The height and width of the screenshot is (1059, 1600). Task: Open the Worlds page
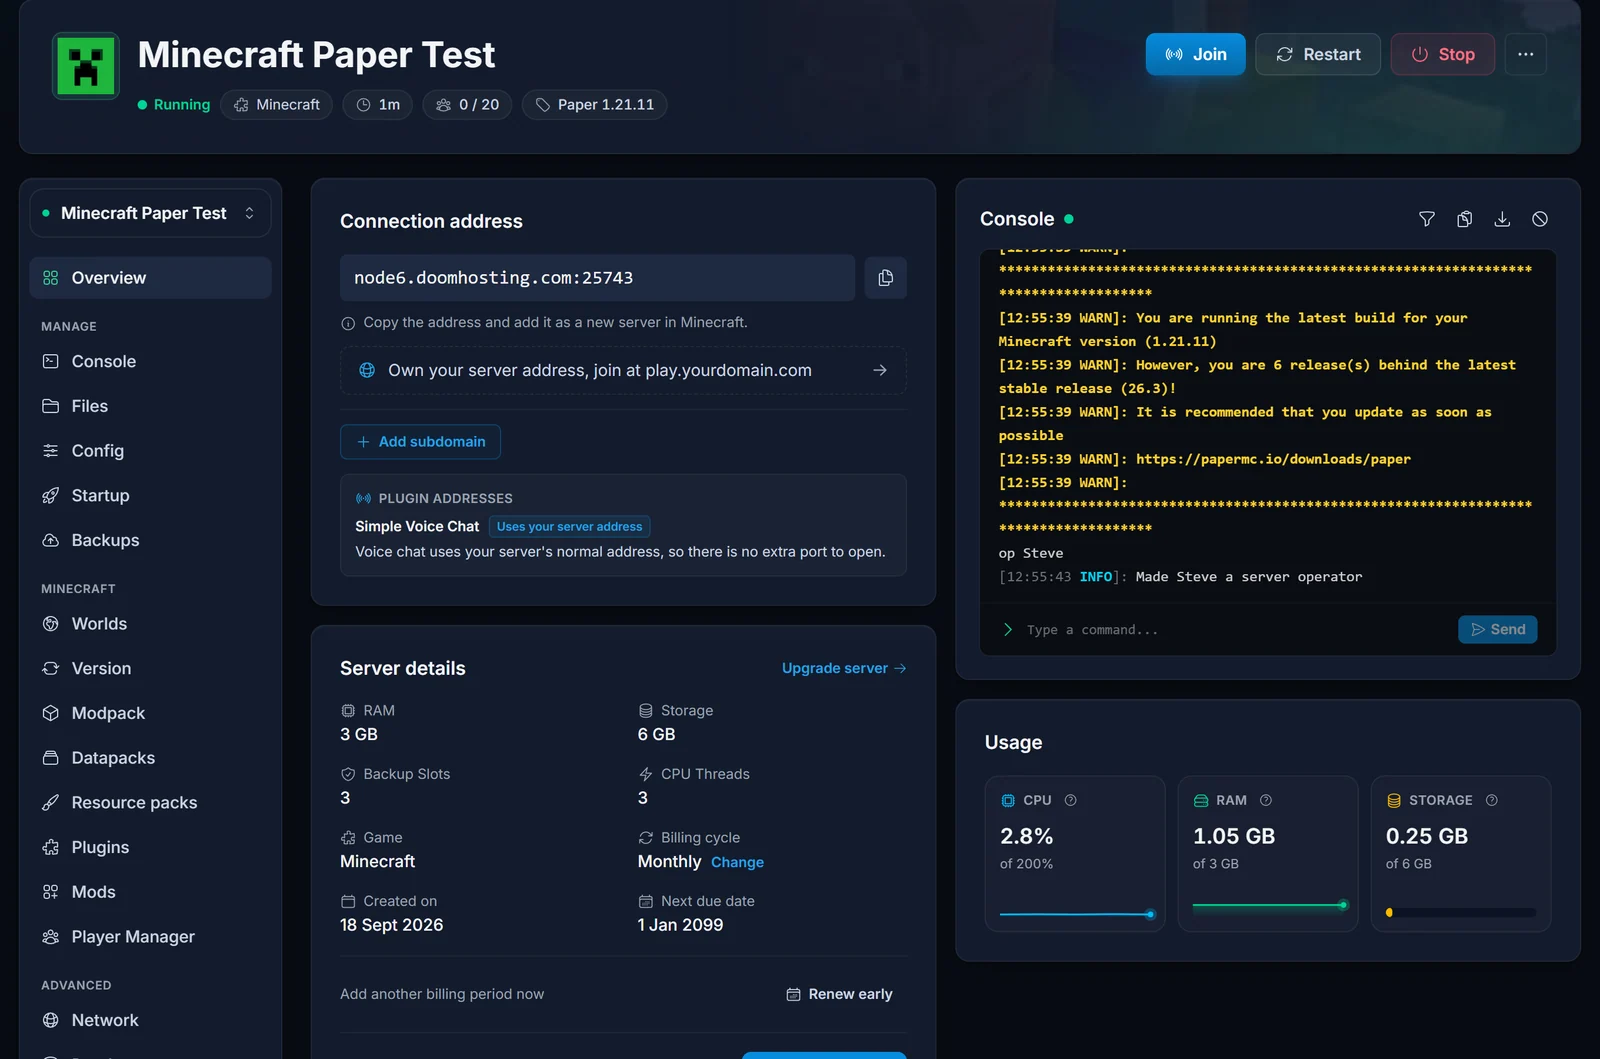click(150, 624)
